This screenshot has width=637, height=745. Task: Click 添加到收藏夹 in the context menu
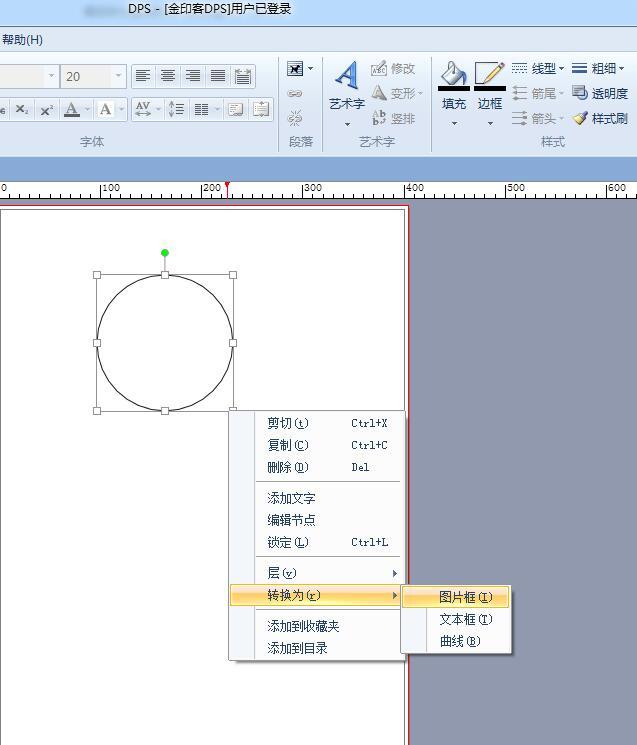pyautogui.click(x=303, y=626)
